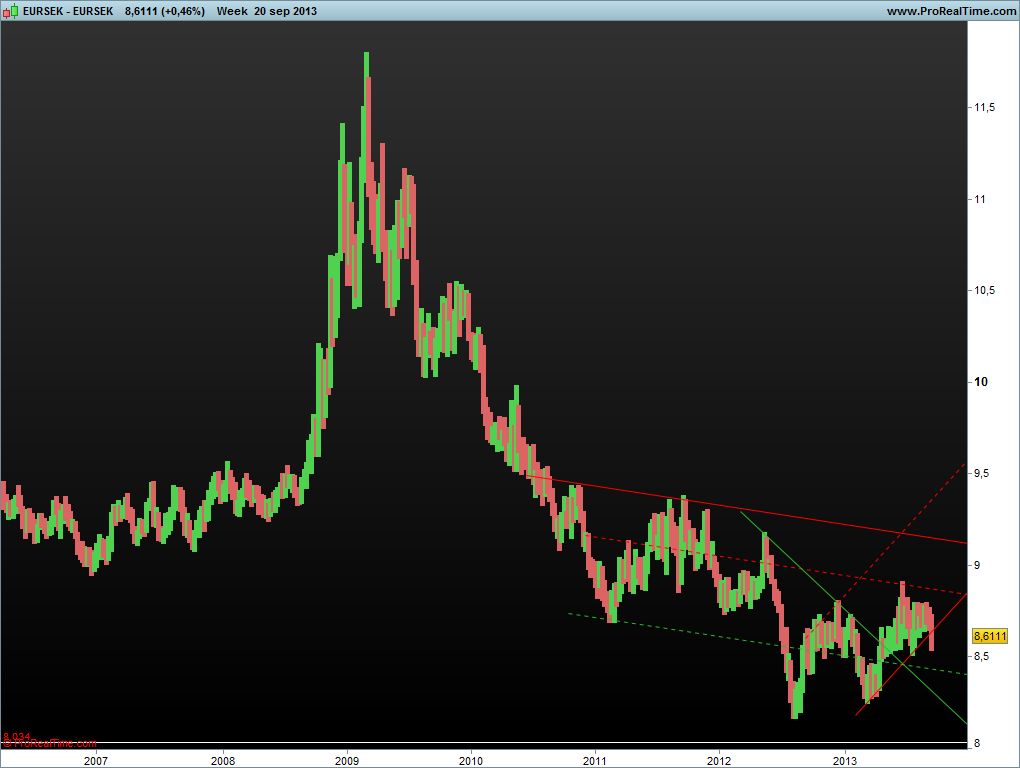This screenshot has width=1020, height=768.
Task: Click the 8 level on the price axis
Action: [x=977, y=742]
